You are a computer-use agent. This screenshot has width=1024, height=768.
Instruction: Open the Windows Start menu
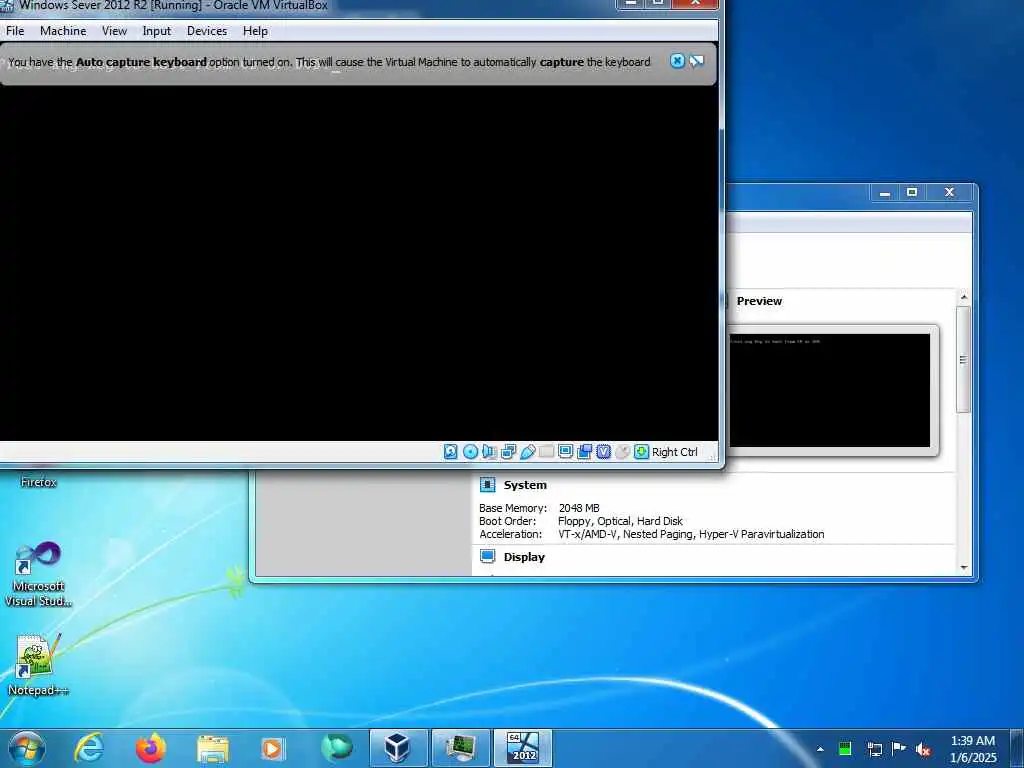(27, 748)
